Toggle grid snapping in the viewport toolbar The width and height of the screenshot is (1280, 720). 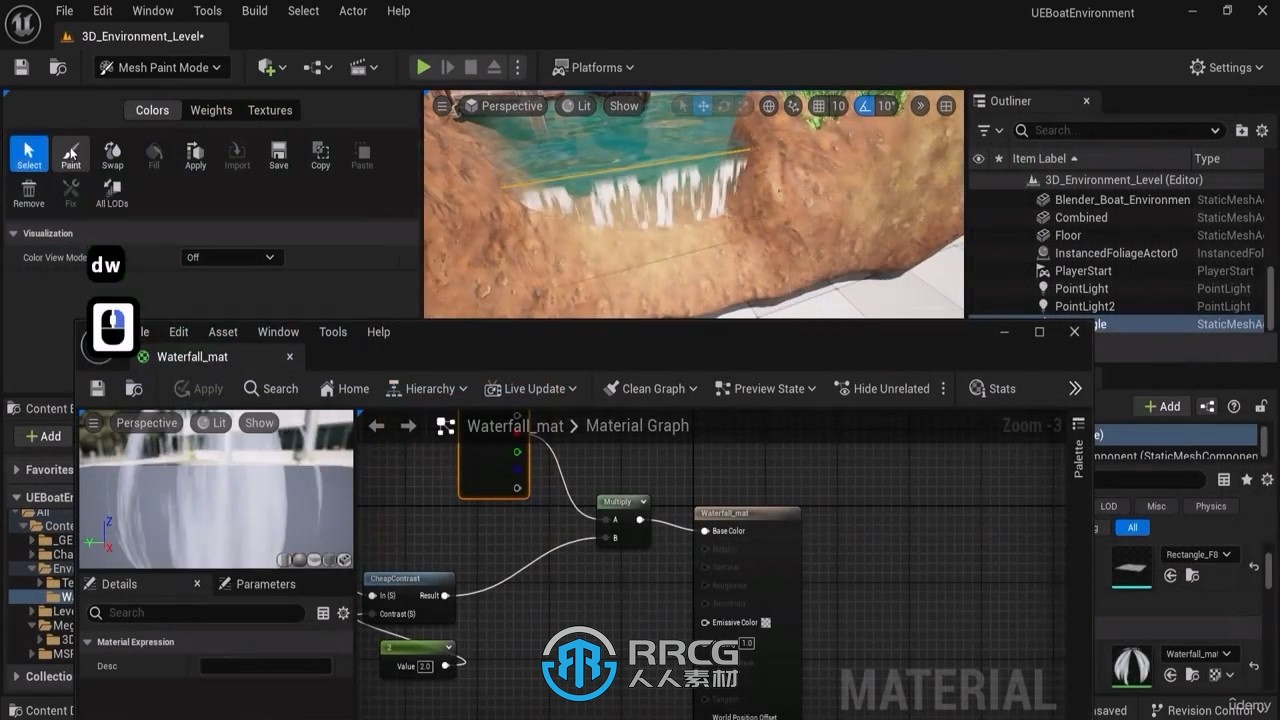pyautogui.click(x=818, y=106)
